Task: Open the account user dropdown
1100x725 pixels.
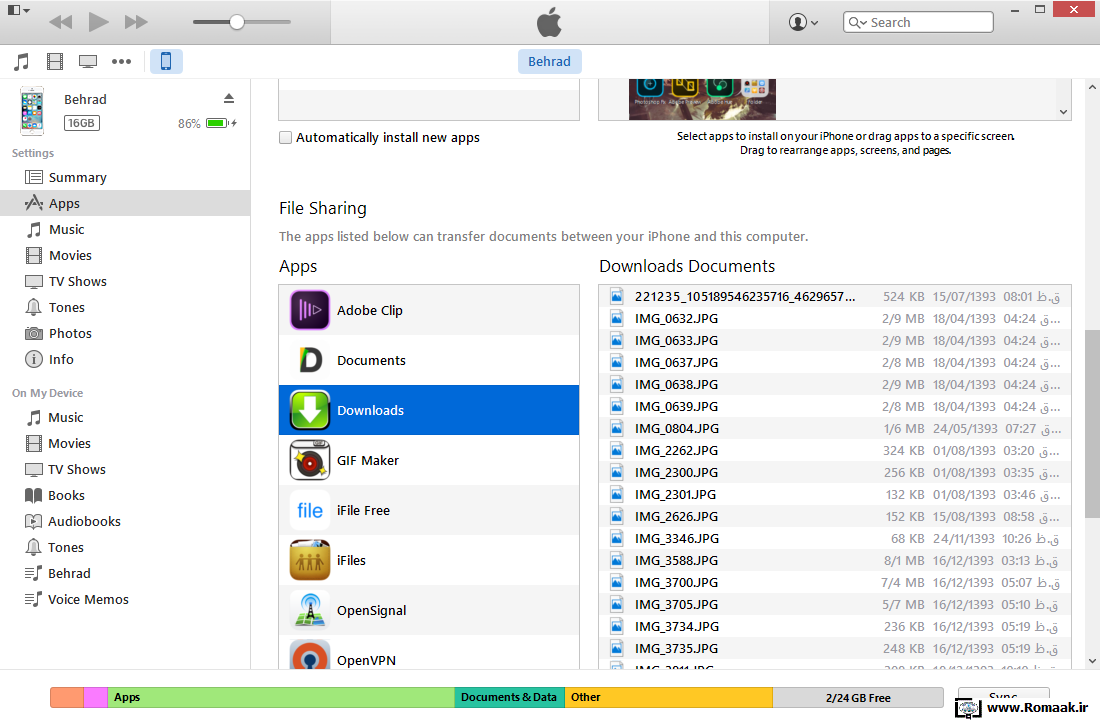Action: 803,22
